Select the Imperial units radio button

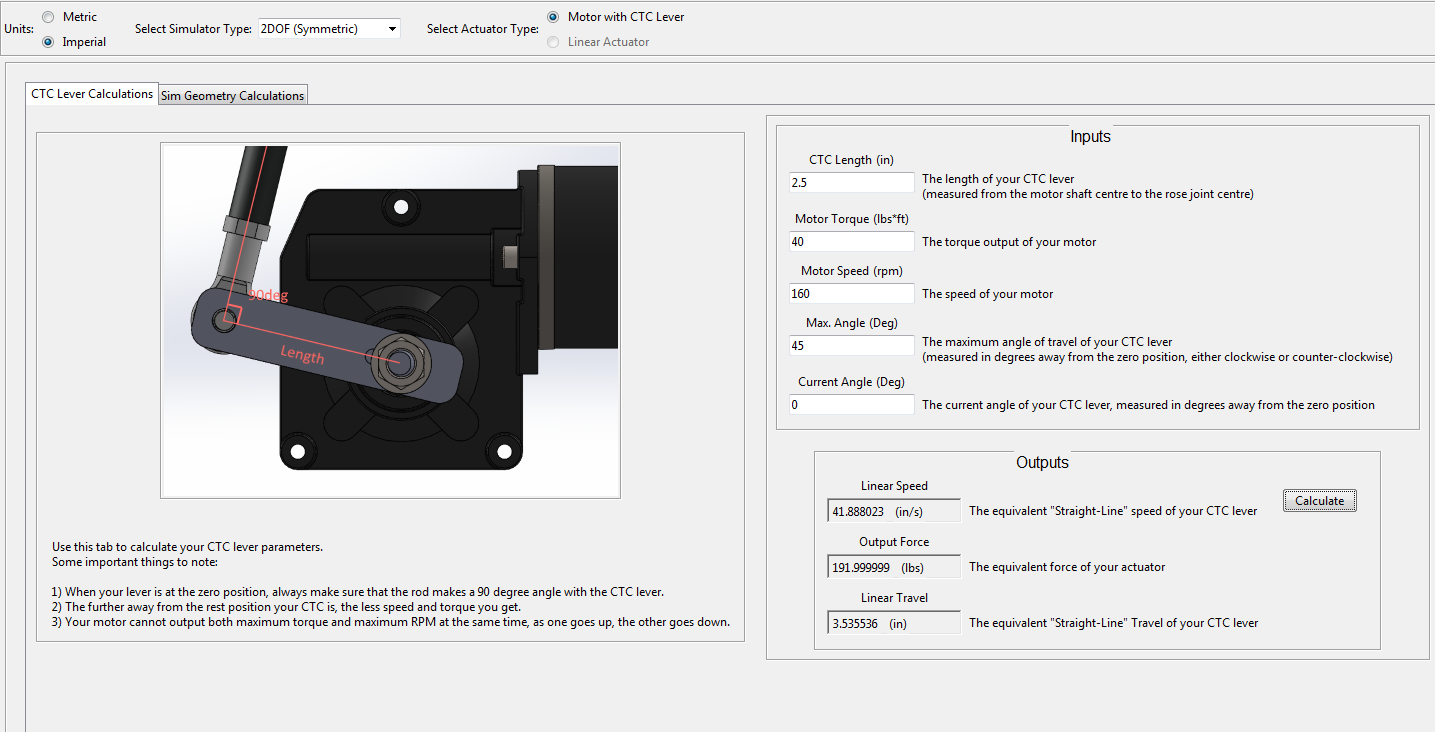click(x=48, y=42)
